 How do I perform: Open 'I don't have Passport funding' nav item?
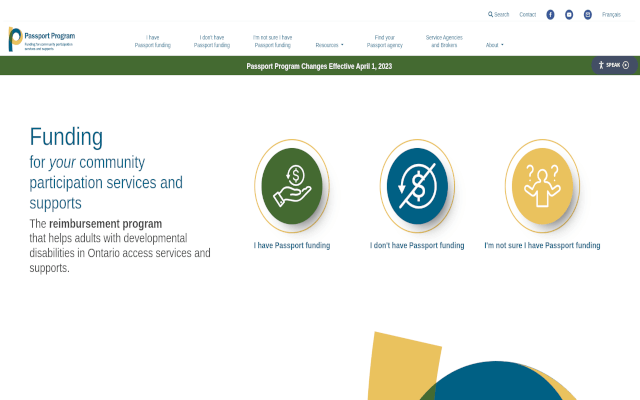point(212,41)
